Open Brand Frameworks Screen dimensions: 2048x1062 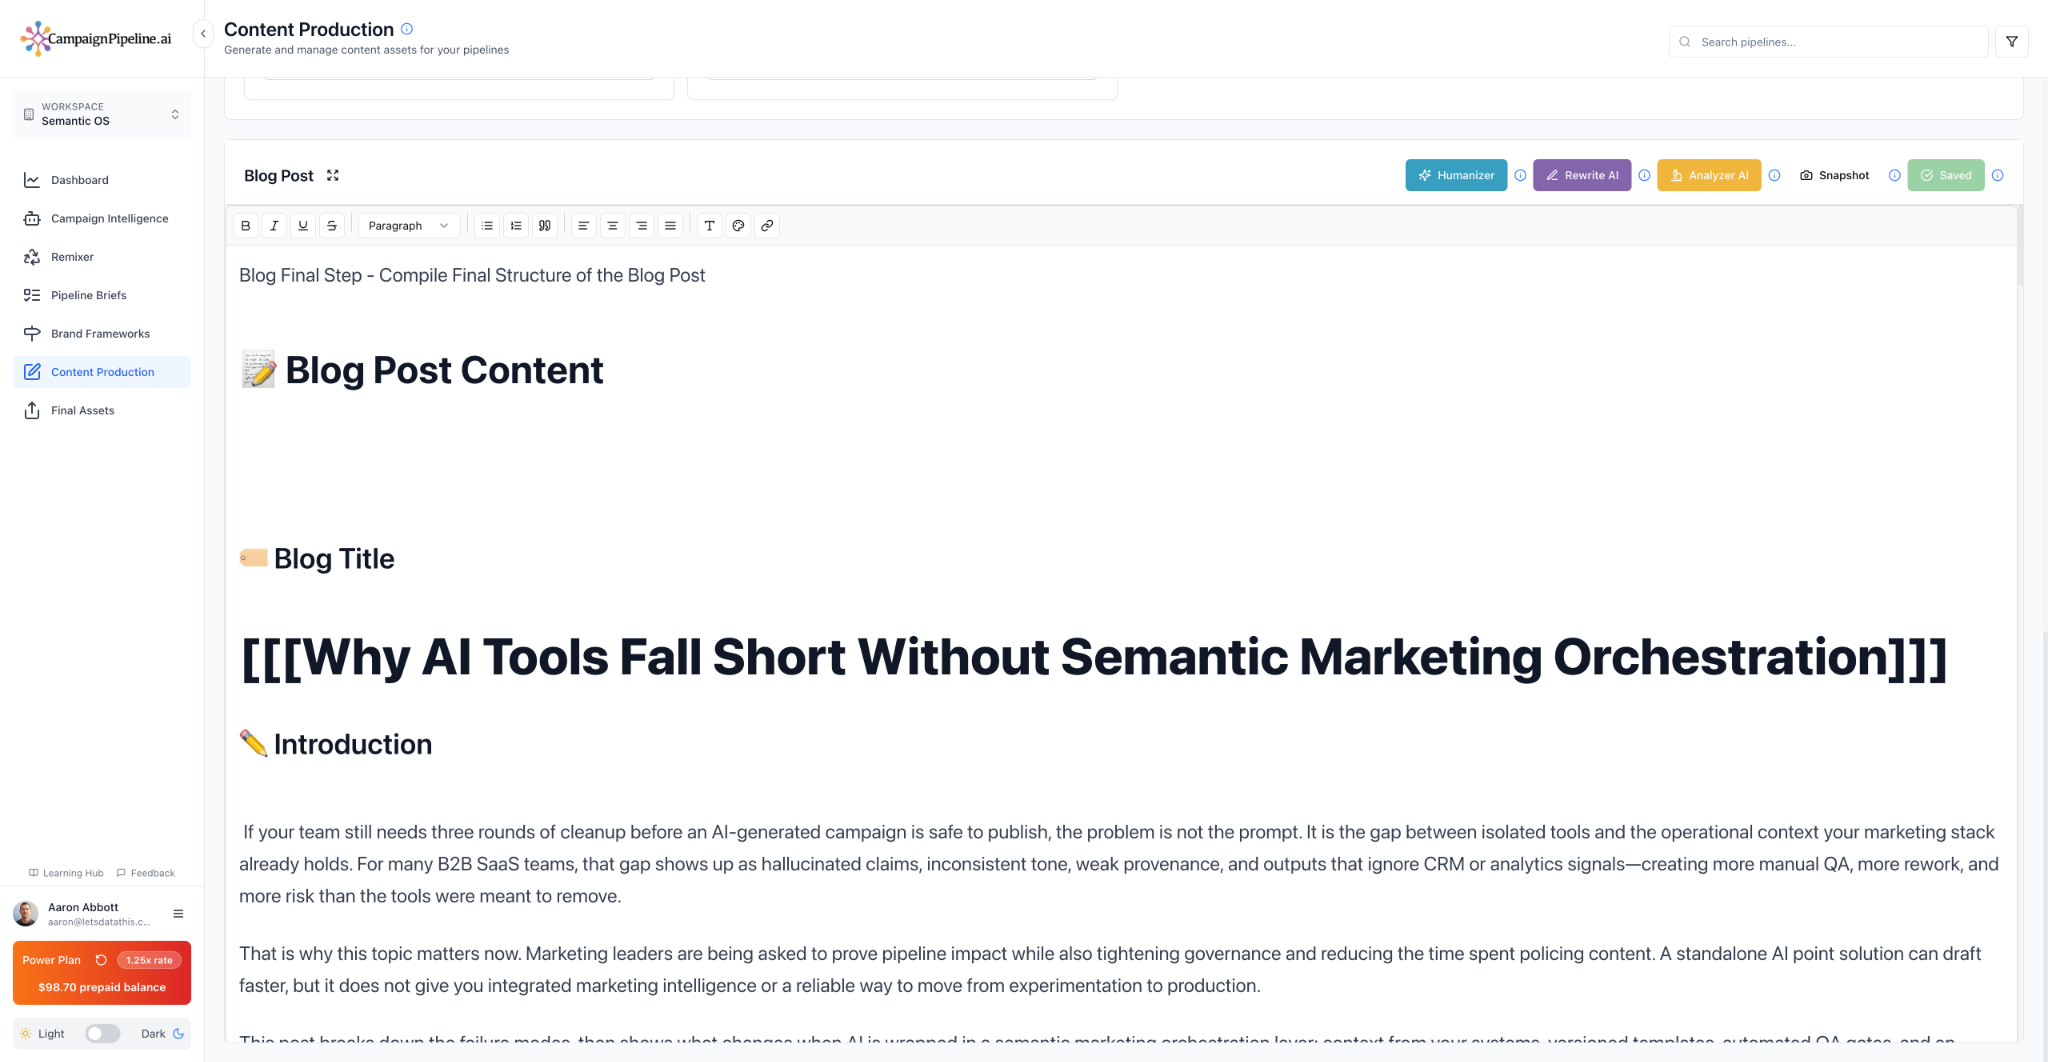pos(102,334)
